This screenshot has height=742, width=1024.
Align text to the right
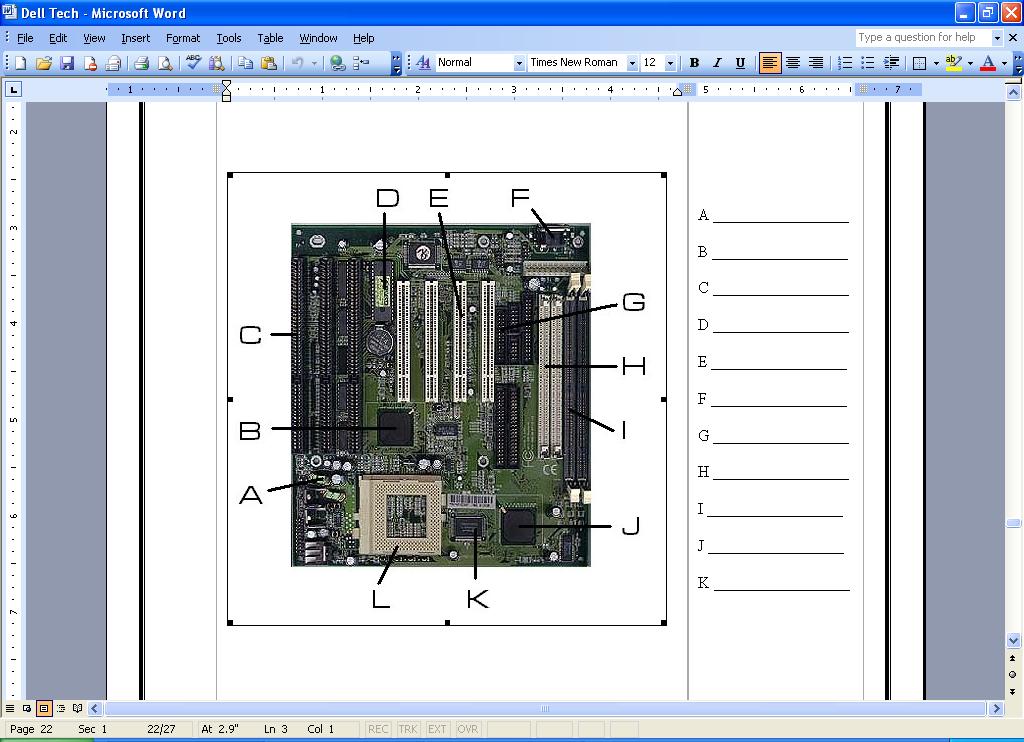click(816, 63)
